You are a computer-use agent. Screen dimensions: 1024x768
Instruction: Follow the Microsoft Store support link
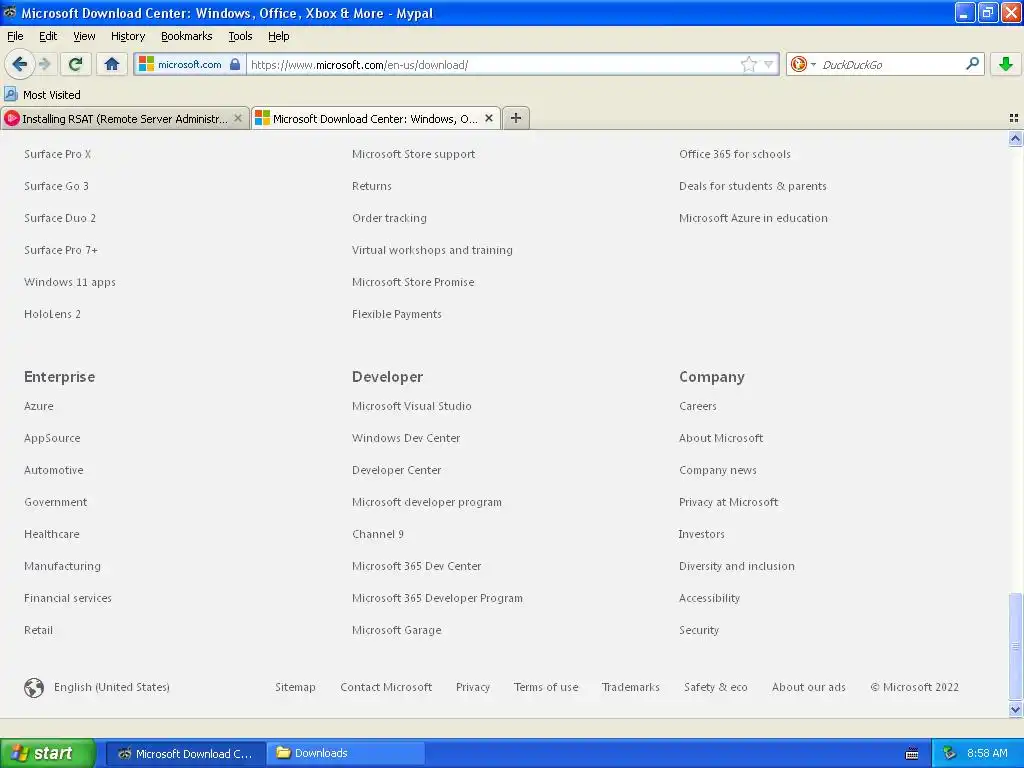[413, 154]
